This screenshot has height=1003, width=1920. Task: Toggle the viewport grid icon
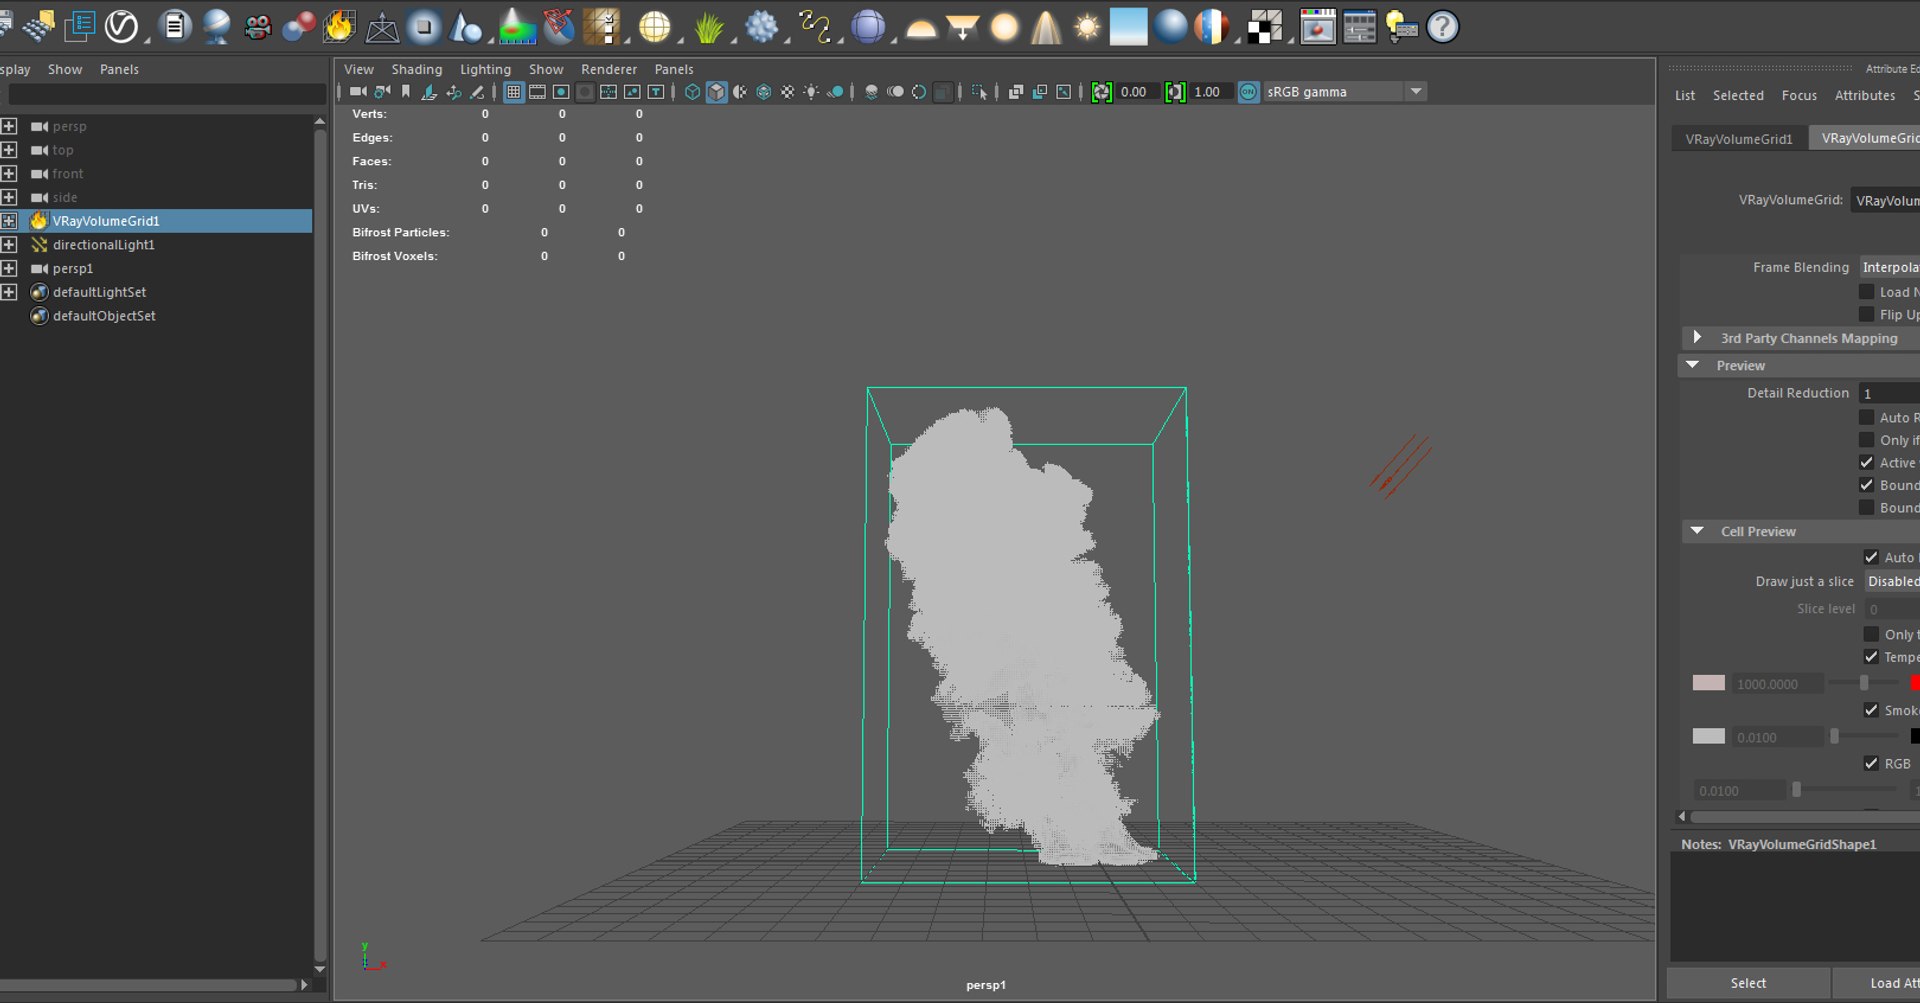(x=513, y=92)
